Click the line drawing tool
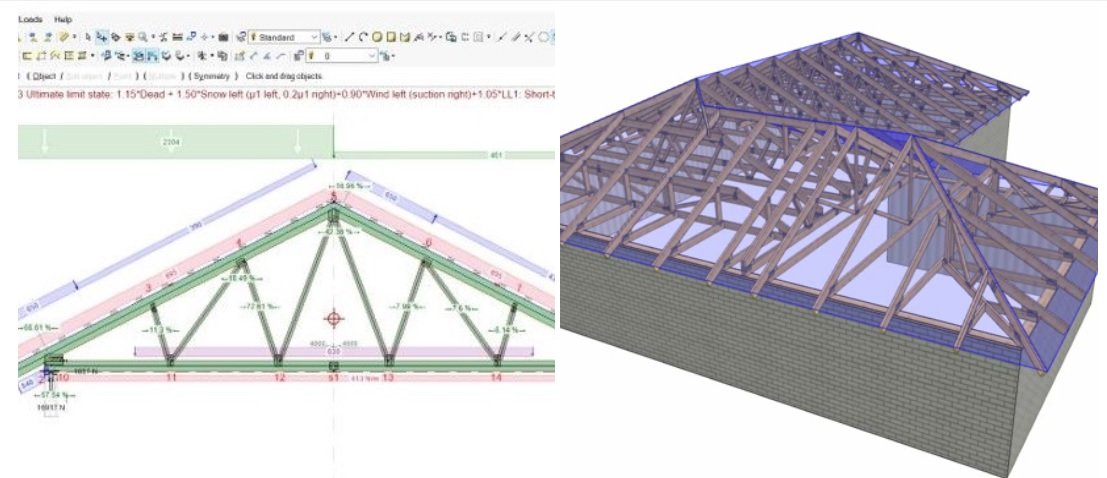The image size is (1107, 478). point(350,37)
